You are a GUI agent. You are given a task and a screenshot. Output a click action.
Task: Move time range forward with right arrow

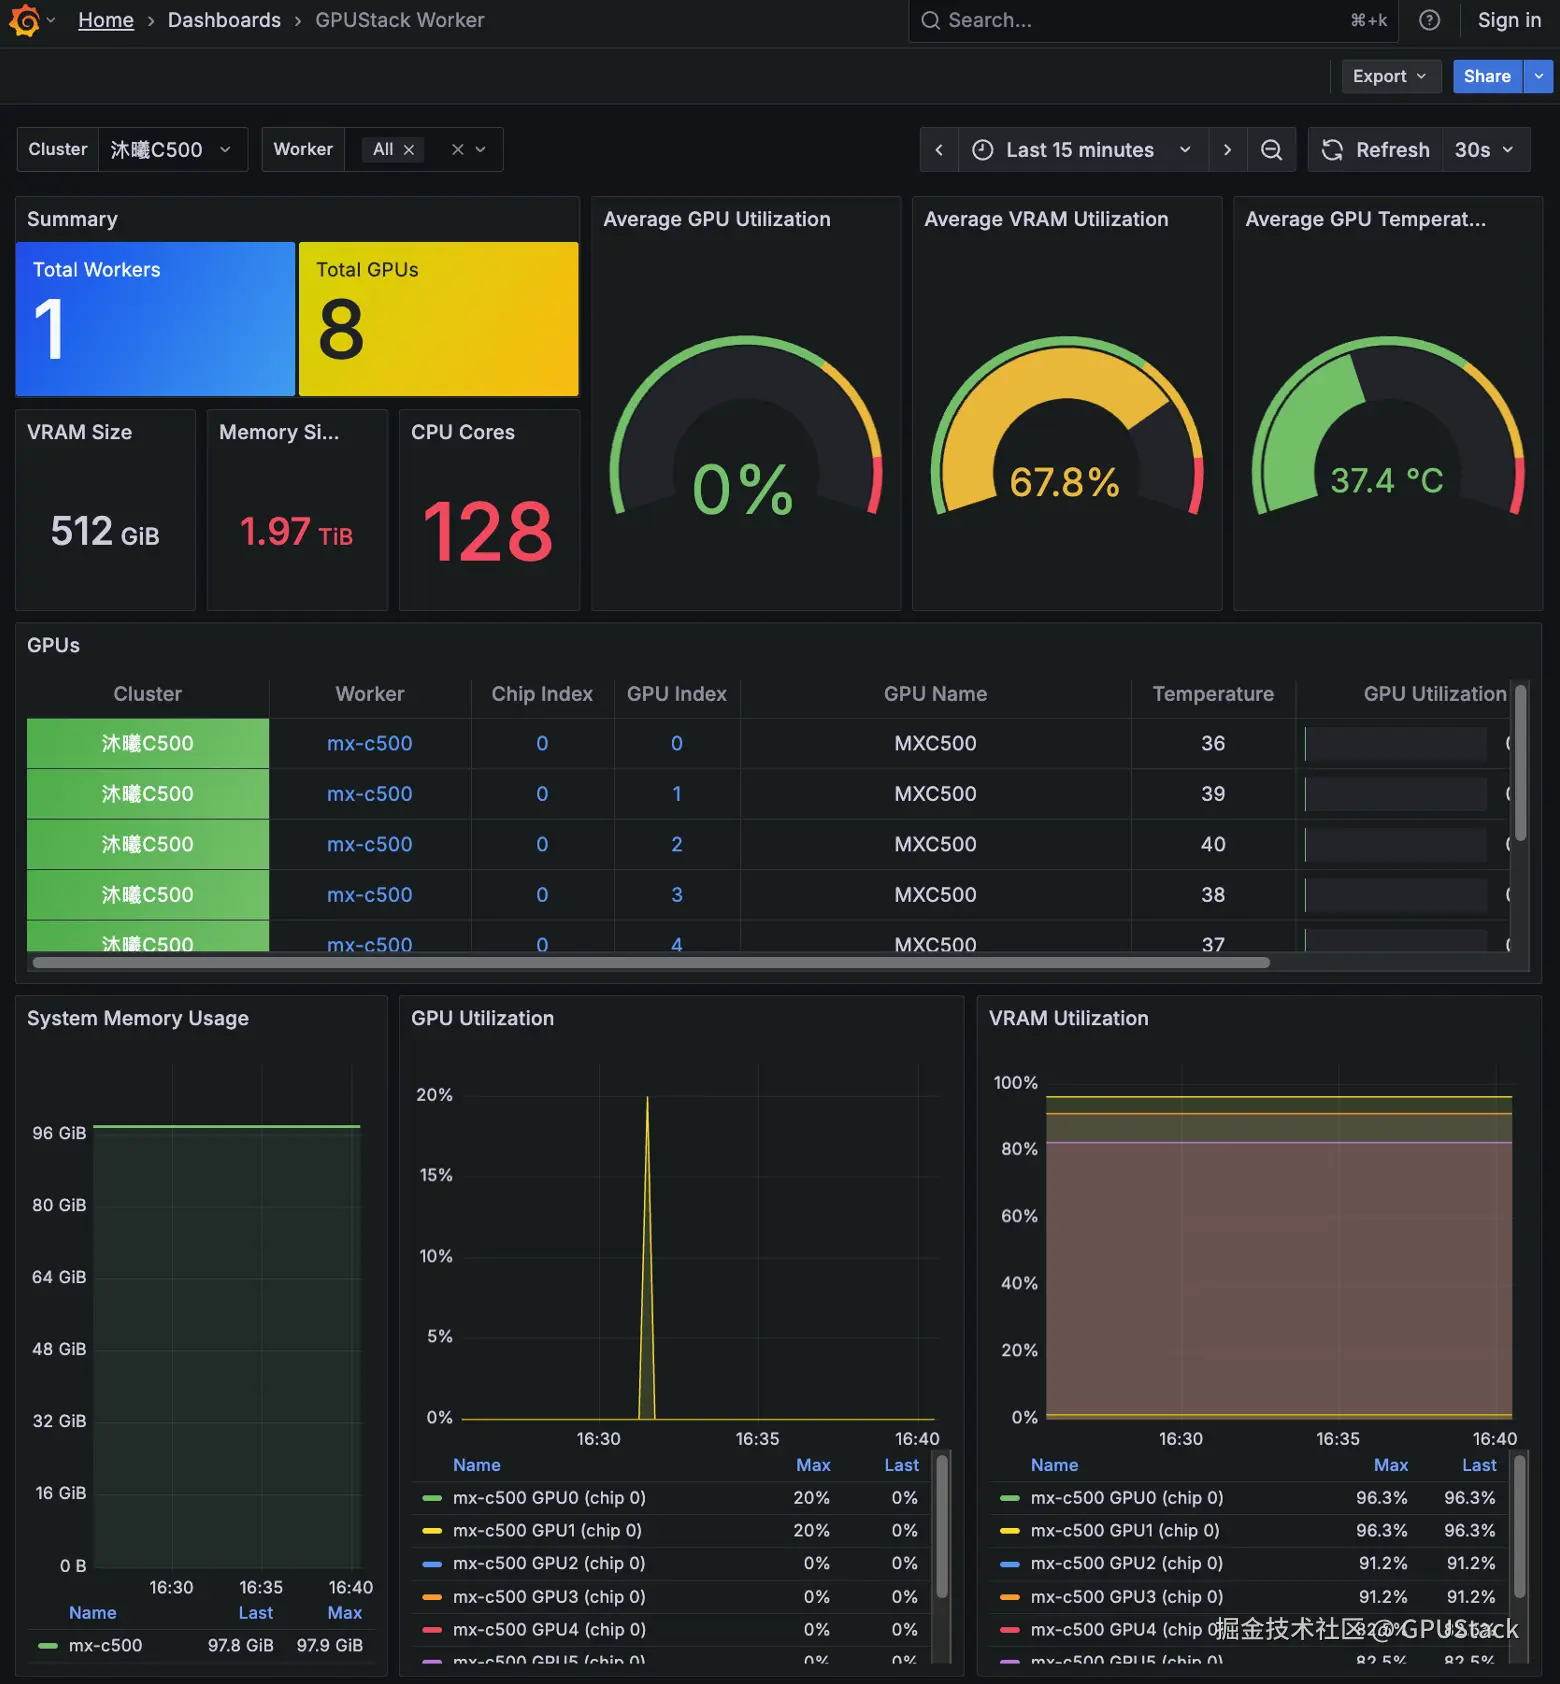pos(1227,149)
